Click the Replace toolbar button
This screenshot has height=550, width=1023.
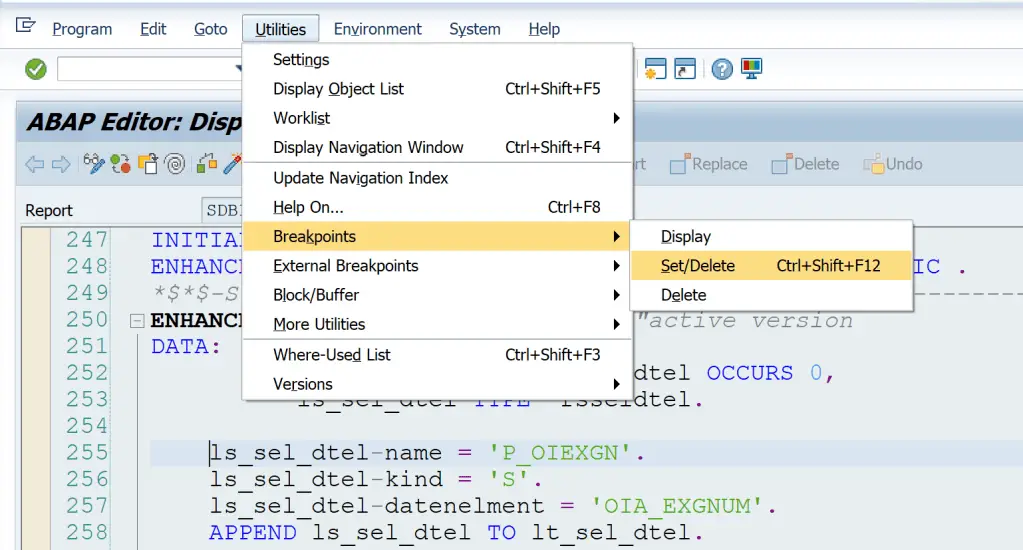709,164
